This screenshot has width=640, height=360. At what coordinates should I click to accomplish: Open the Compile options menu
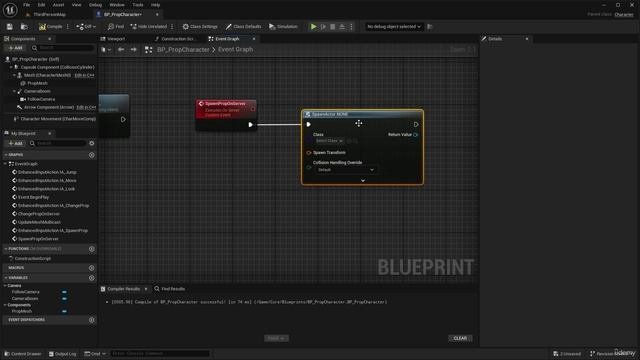click(x=68, y=27)
